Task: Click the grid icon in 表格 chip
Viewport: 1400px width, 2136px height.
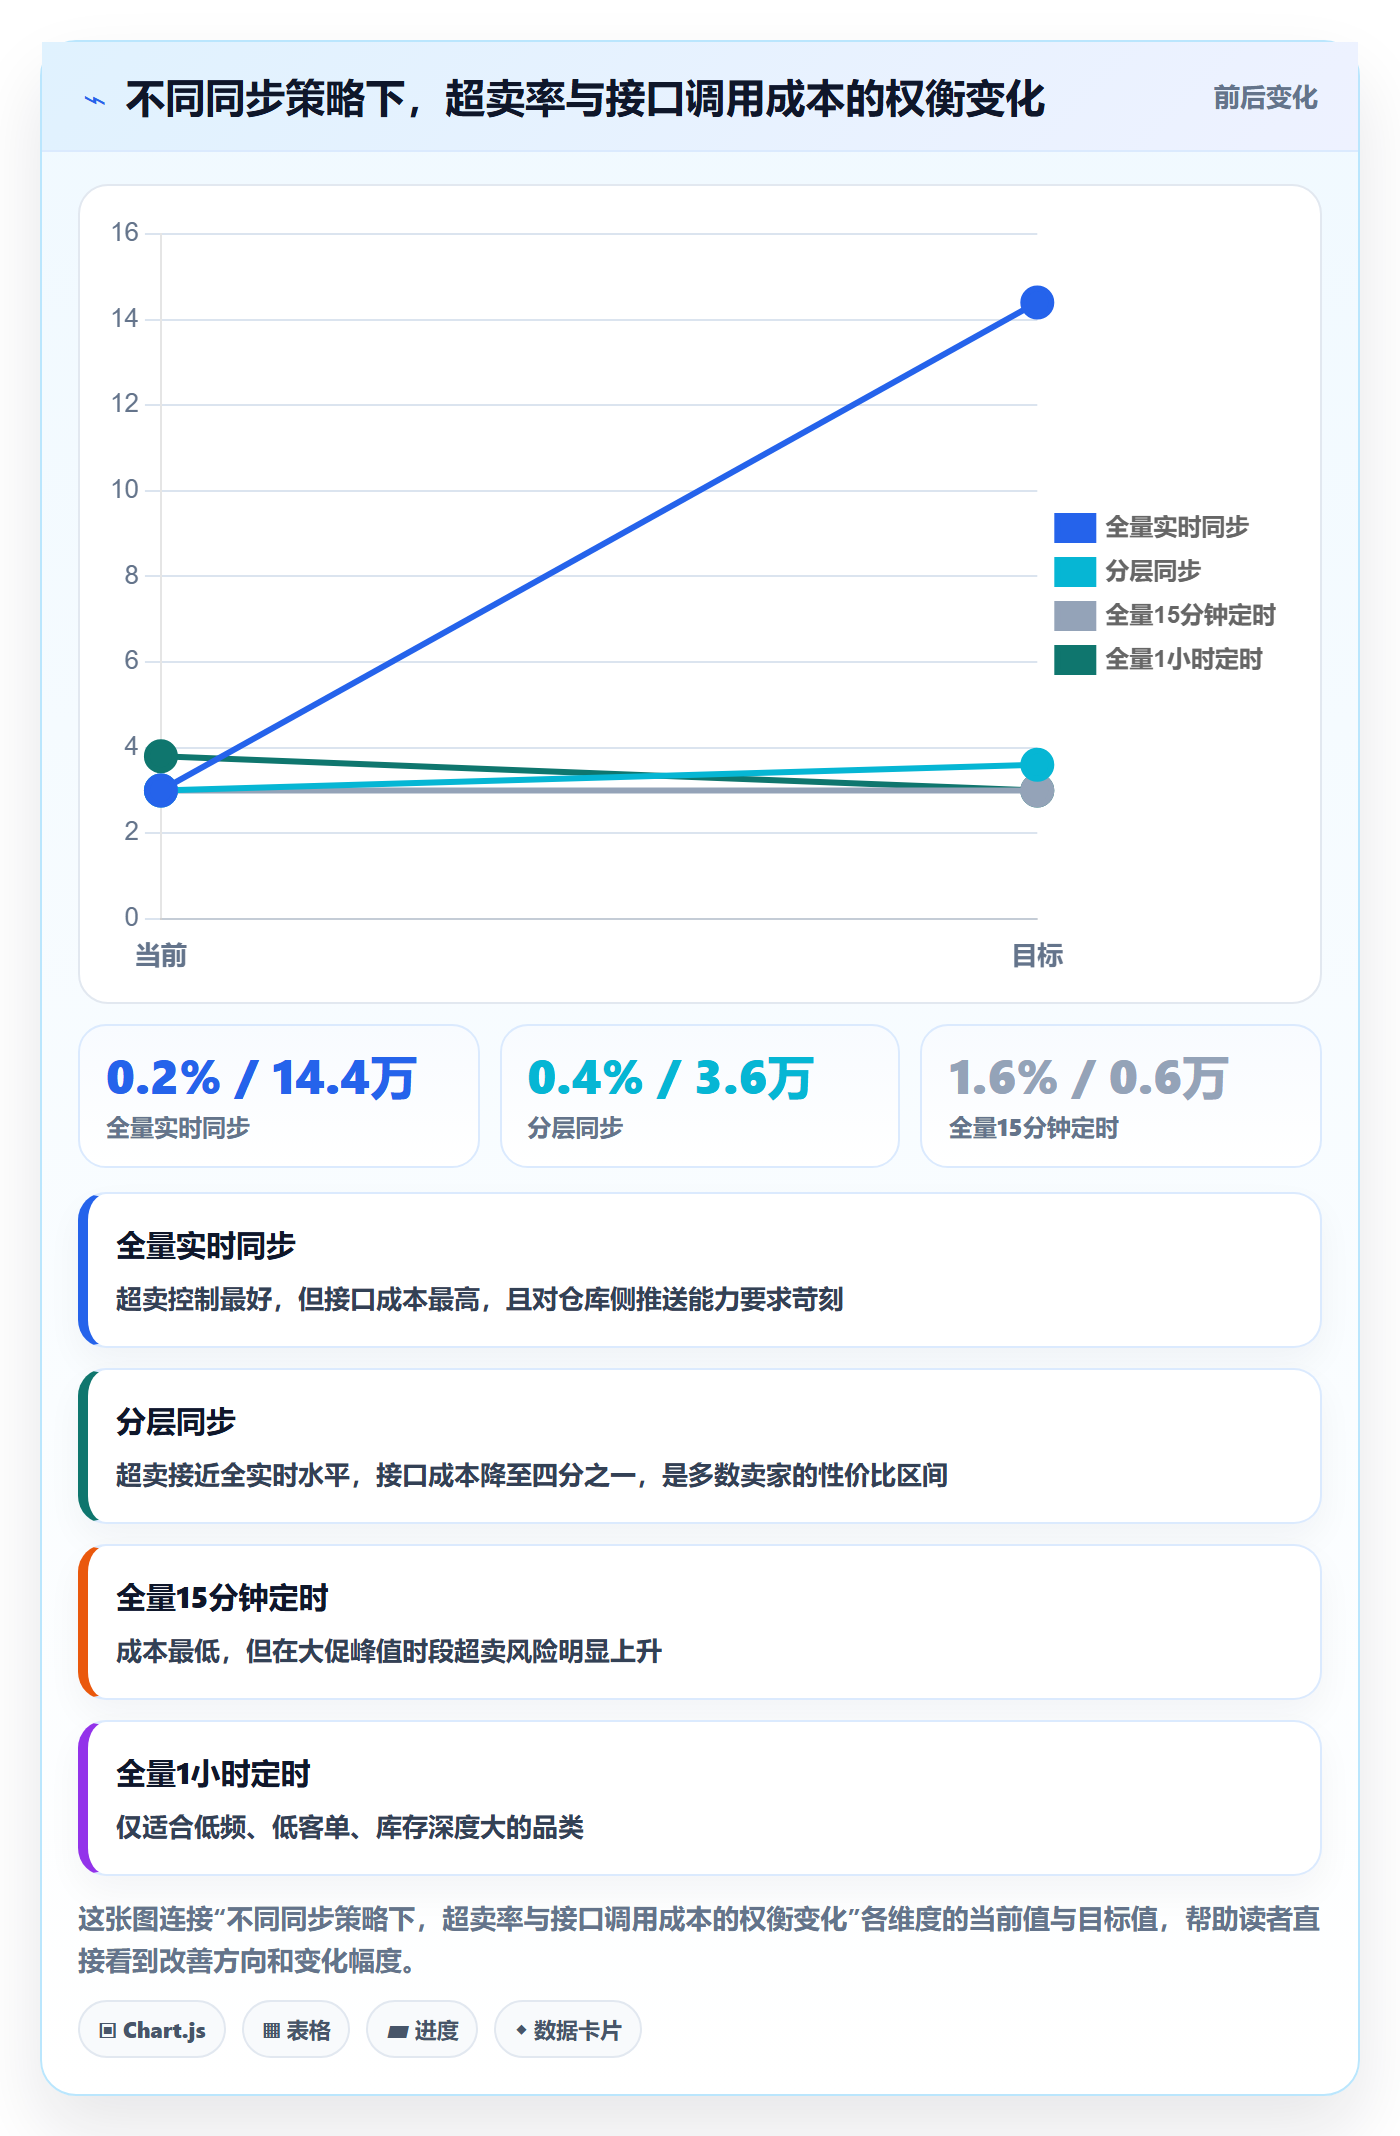Action: [271, 2031]
